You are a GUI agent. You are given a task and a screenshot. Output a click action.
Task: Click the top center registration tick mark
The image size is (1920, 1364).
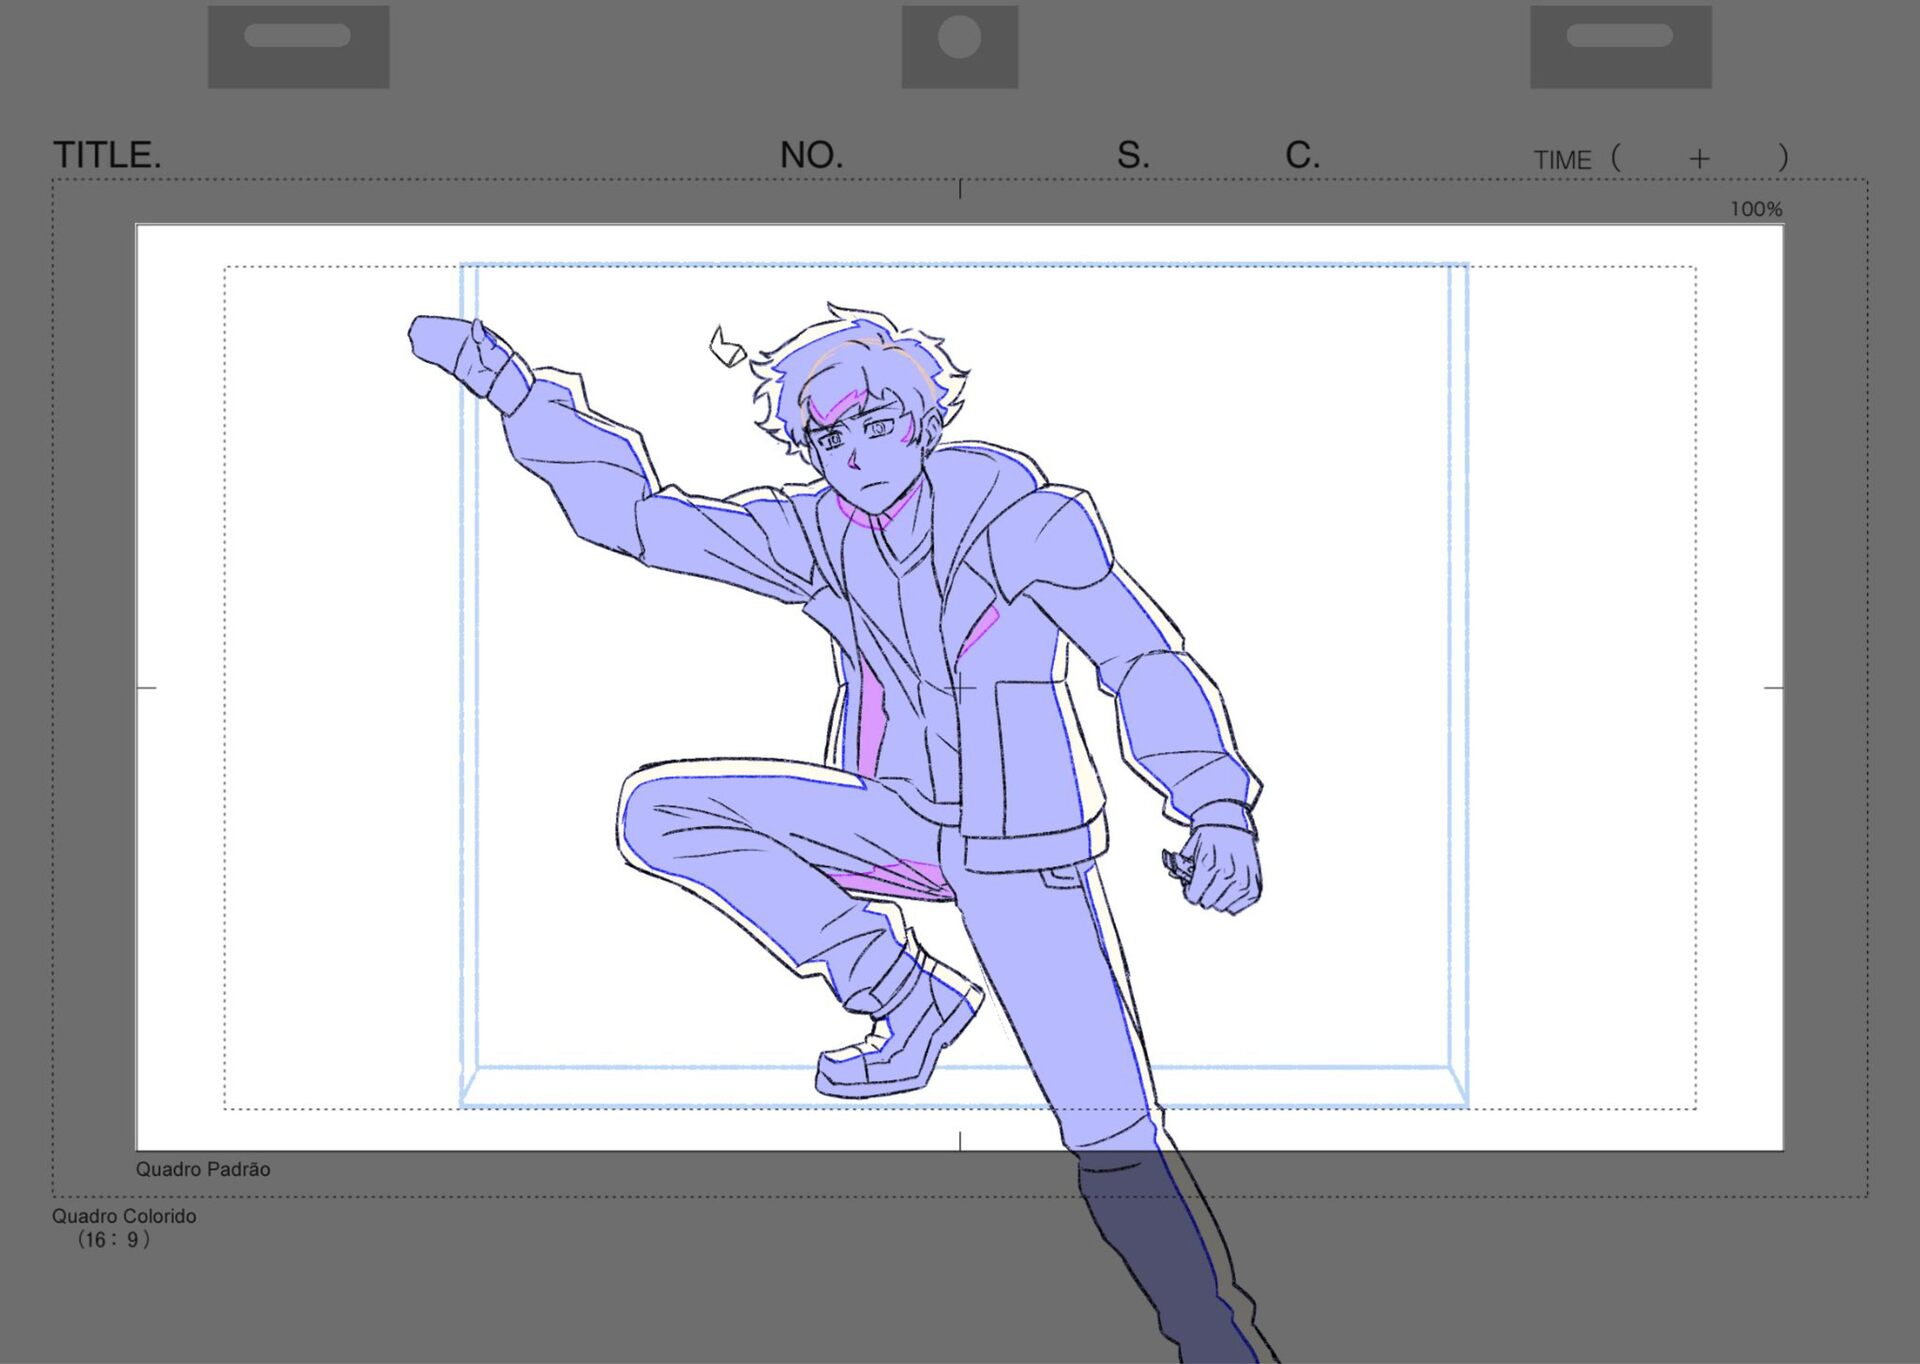(x=960, y=189)
